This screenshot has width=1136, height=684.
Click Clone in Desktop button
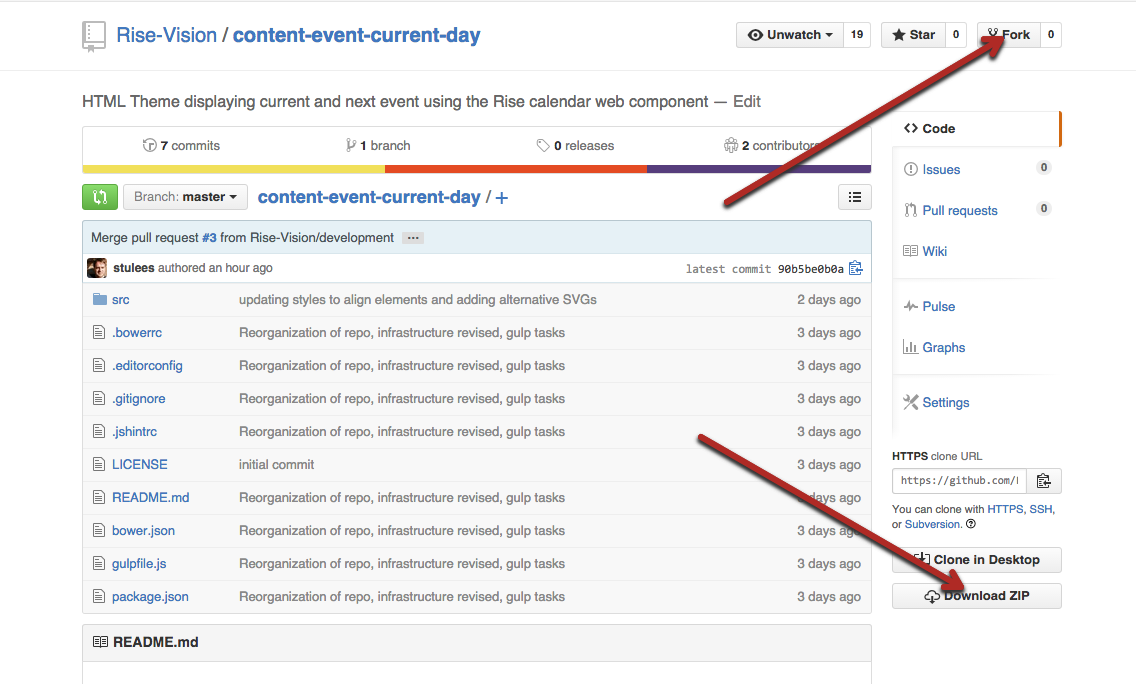tap(977, 560)
